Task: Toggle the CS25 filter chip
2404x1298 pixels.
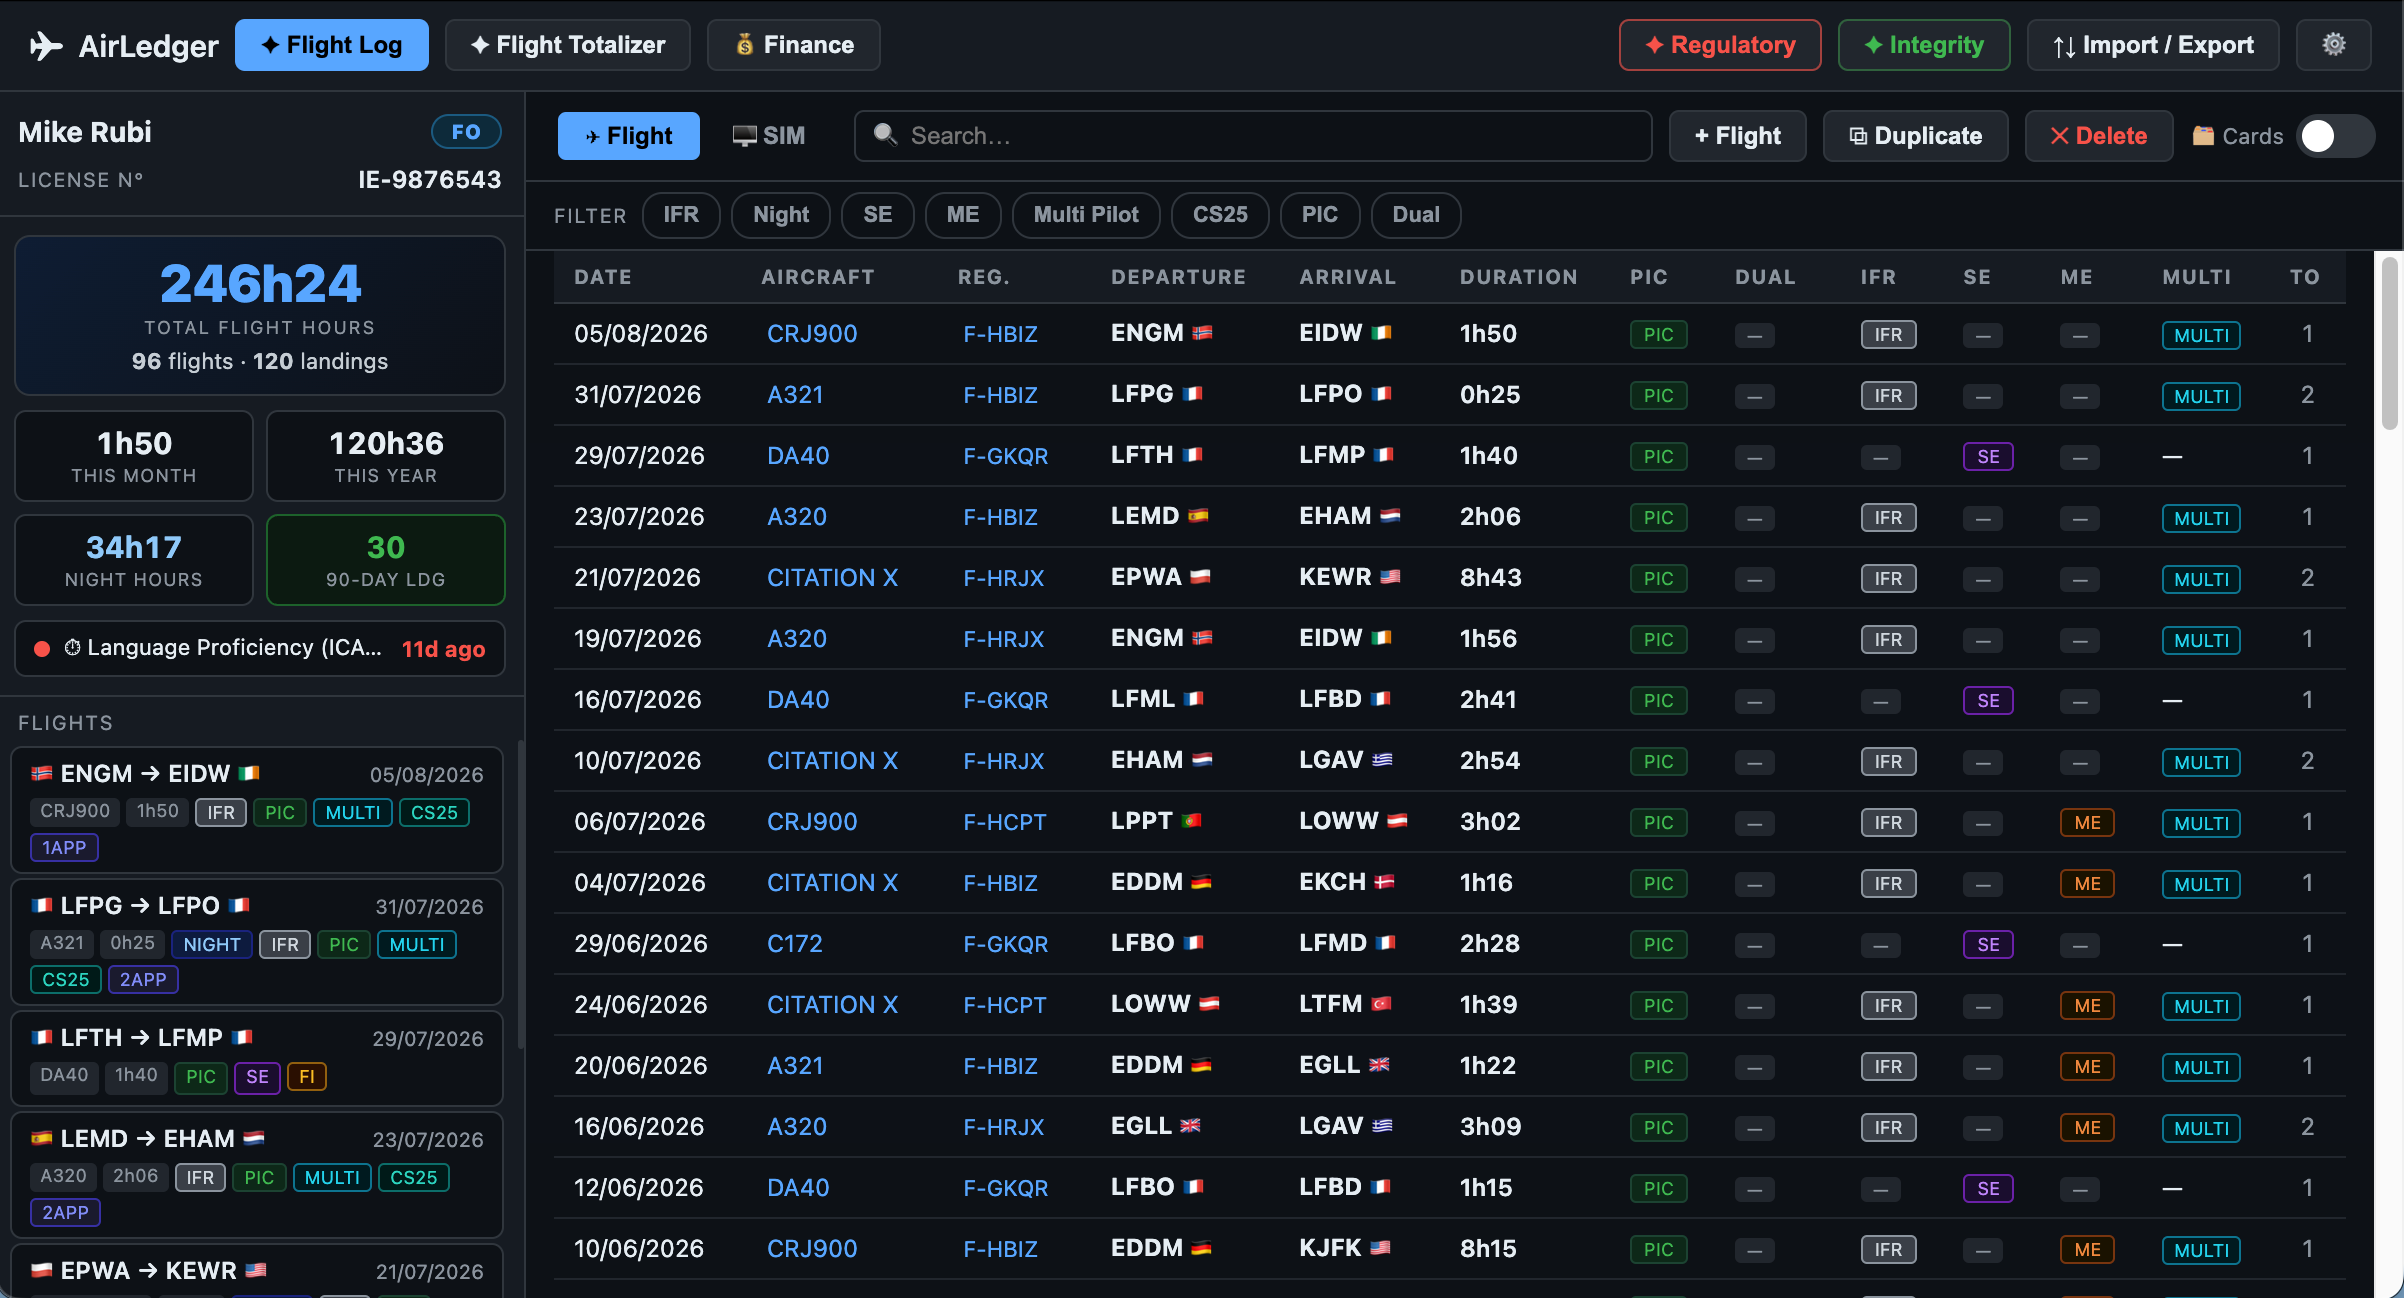Action: (x=1220, y=215)
